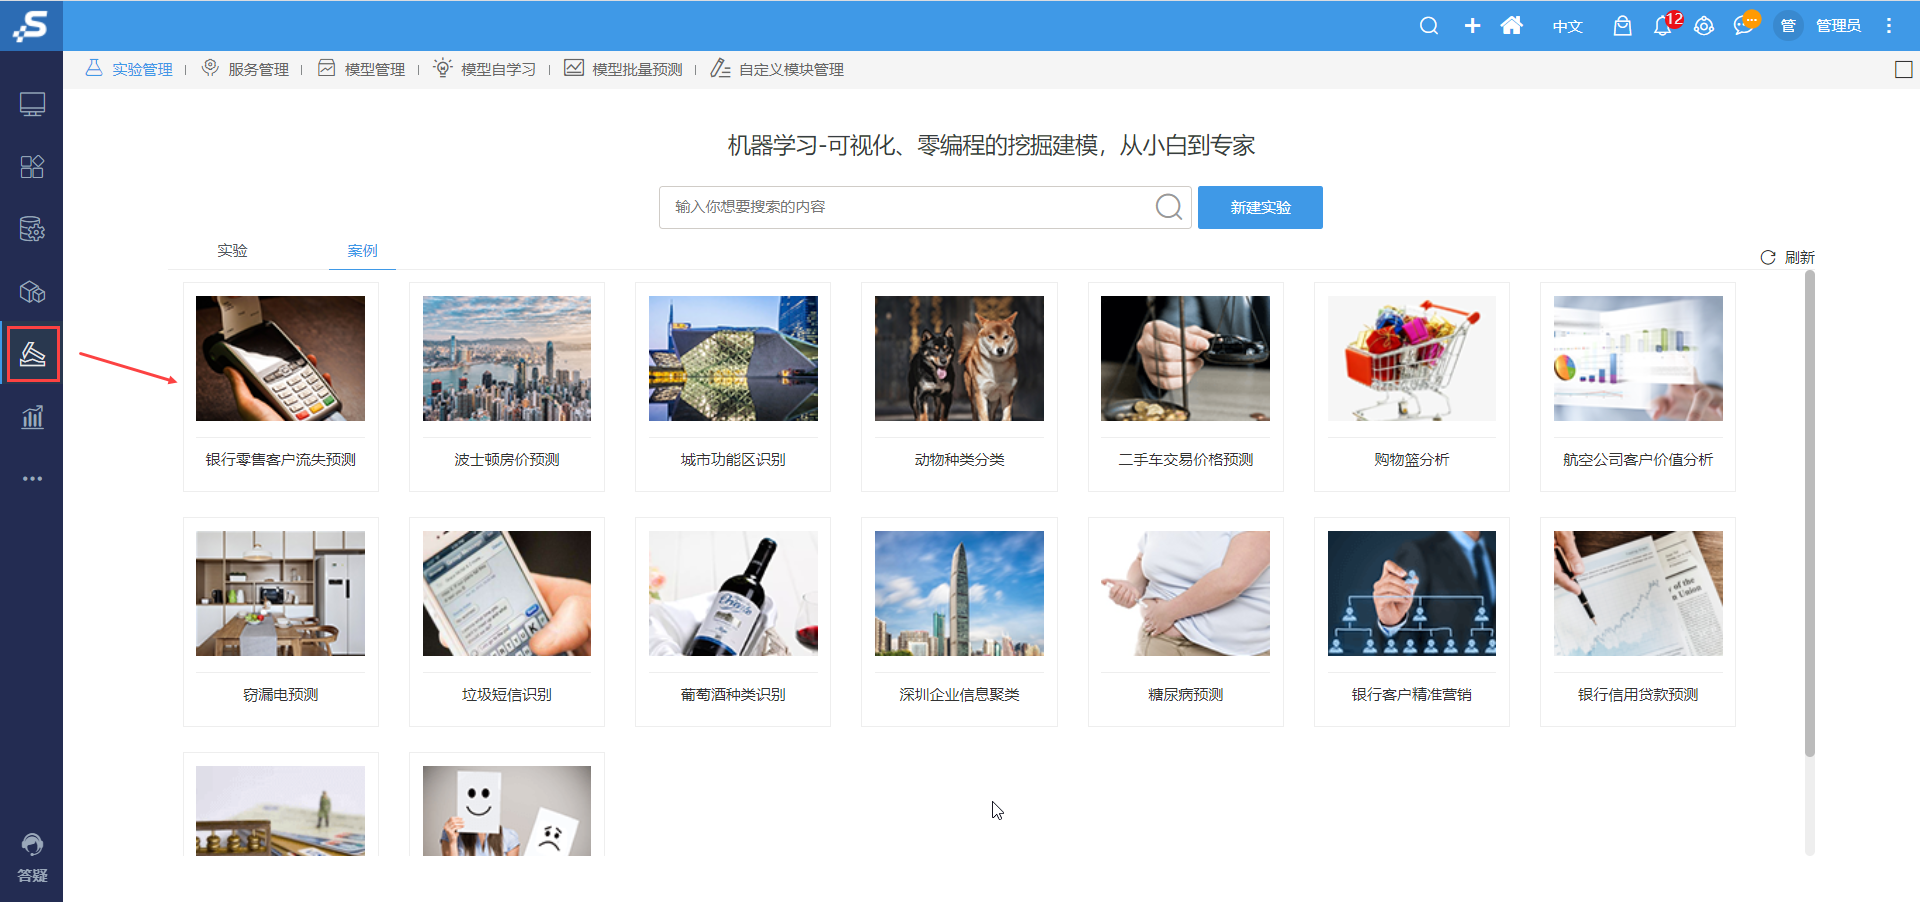Open the 银行信用贷款预测 case thumbnail
This screenshot has width=1920, height=902.
click(1638, 593)
